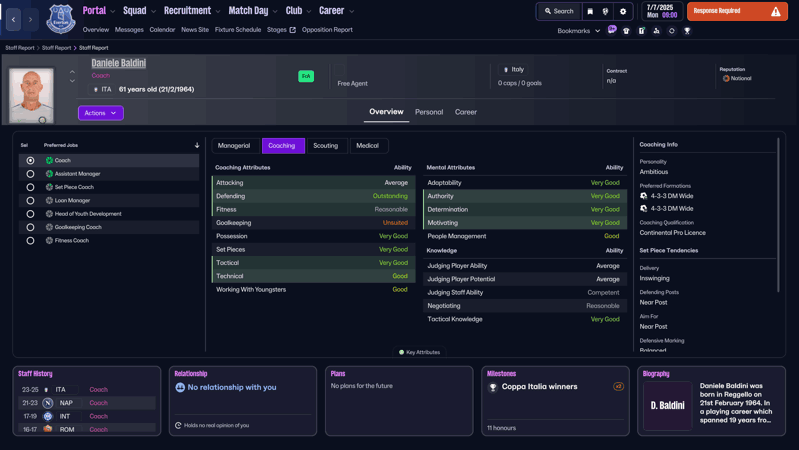Click the staff portrait photo
Screen dimensions: 799x450
[31, 96]
